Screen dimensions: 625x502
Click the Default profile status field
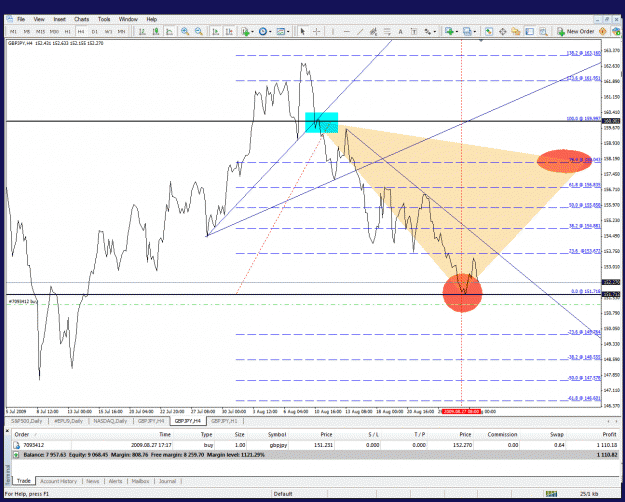coord(283,494)
